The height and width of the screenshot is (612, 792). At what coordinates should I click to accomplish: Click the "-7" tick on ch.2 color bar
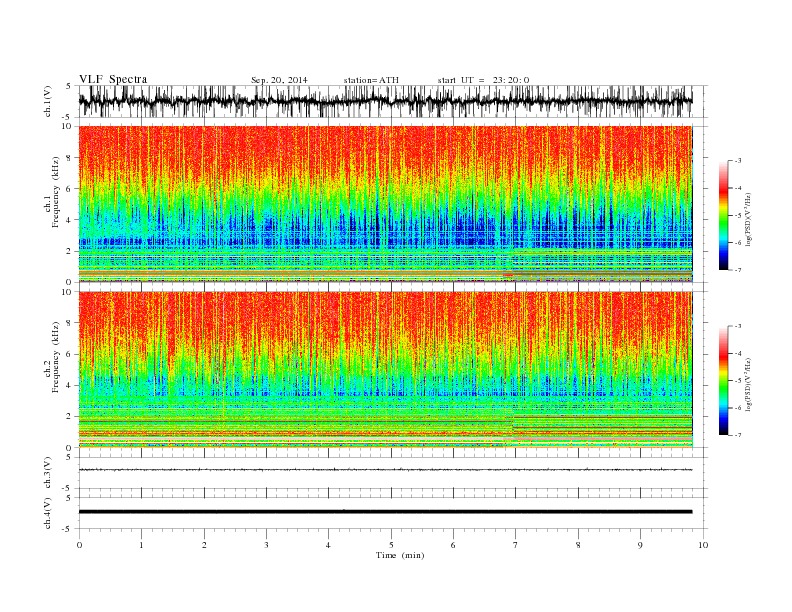click(738, 435)
